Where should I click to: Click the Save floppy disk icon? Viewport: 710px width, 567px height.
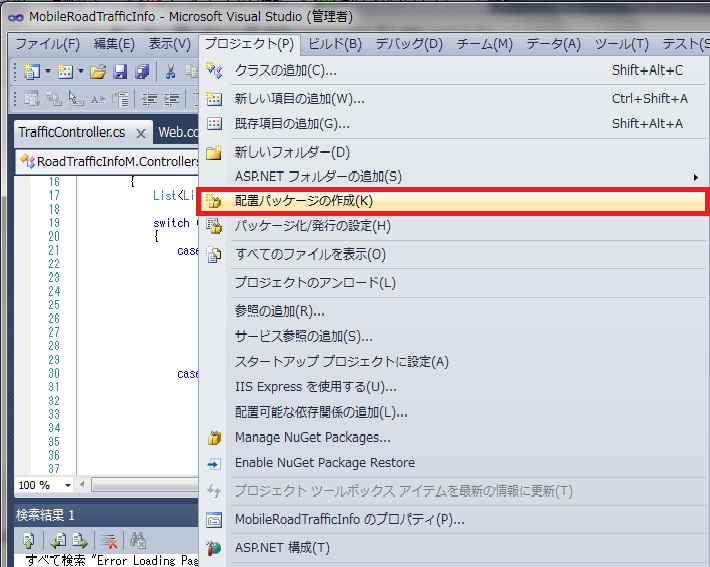[x=120, y=71]
